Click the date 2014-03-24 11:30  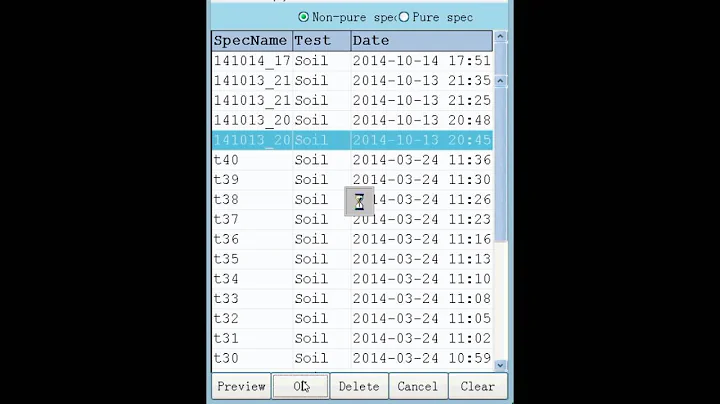pos(422,180)
